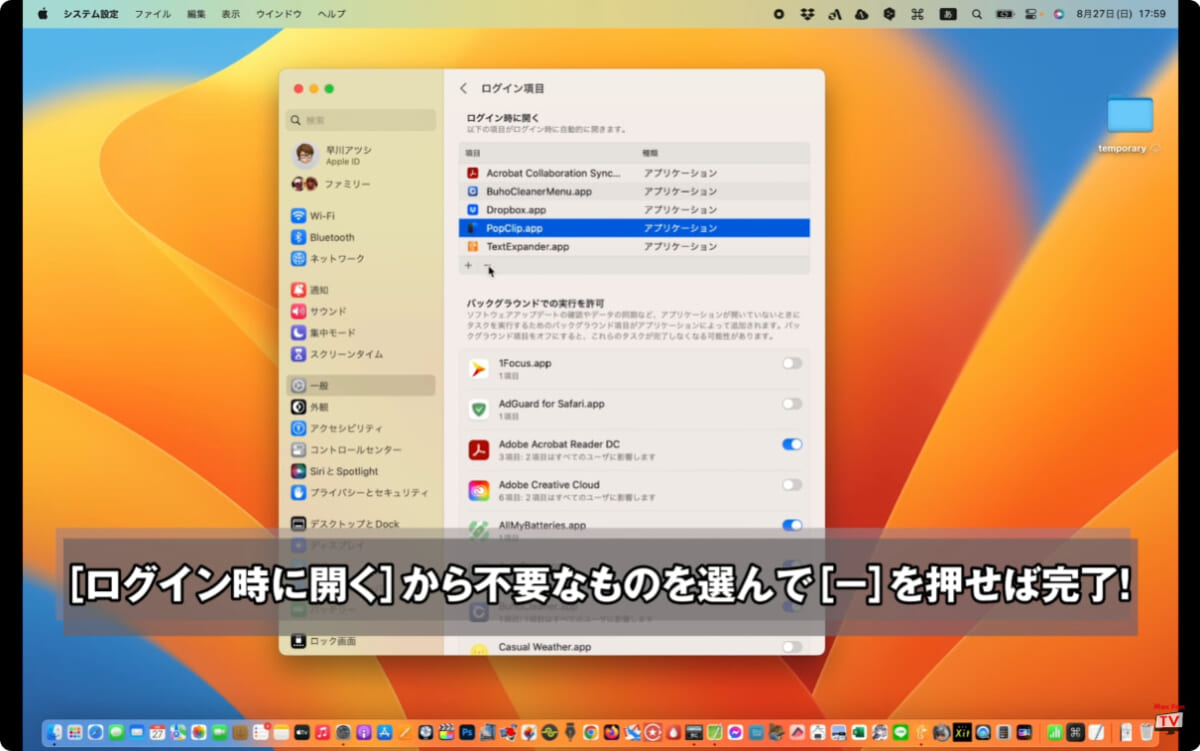Select Dropbox.app in login items list

coord(634,210)
